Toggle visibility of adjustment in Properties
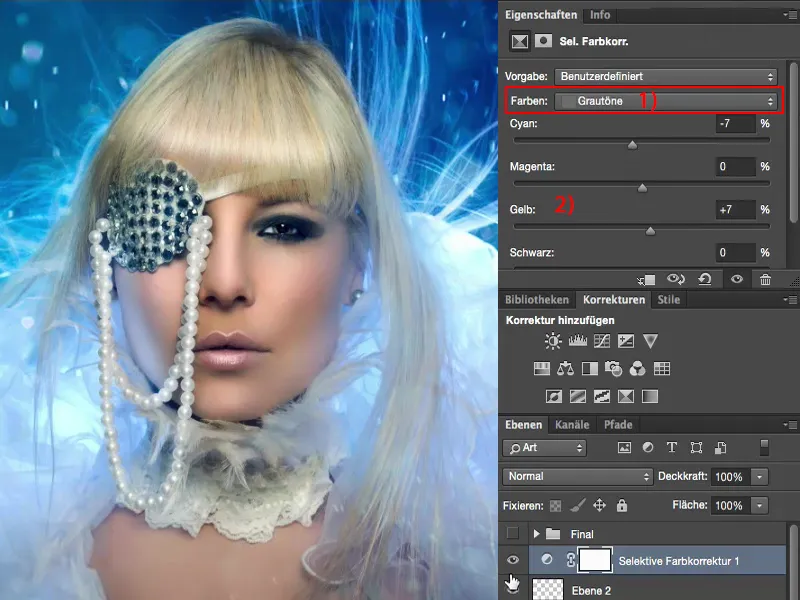This screenshot has width=800, height=600. pyautogui.click(x=736, y=279)
